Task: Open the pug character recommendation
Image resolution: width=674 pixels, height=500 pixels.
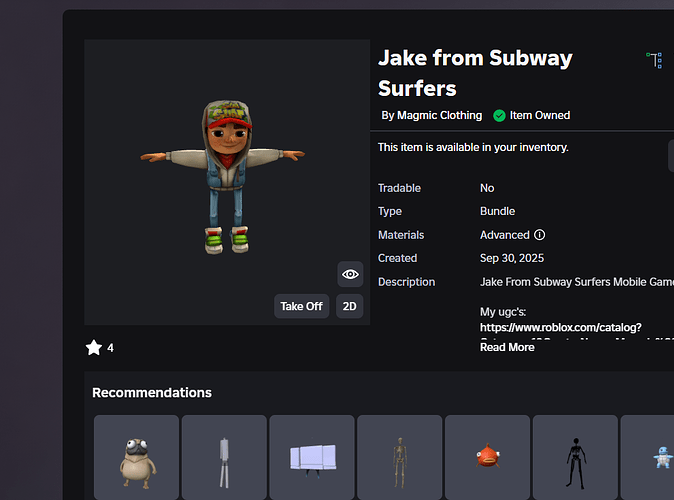Action: [x=137, y=457]
